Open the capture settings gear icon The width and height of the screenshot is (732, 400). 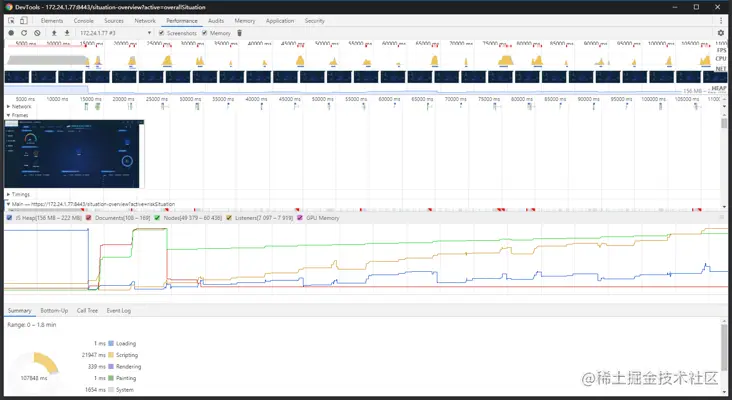tap(721, 33)
